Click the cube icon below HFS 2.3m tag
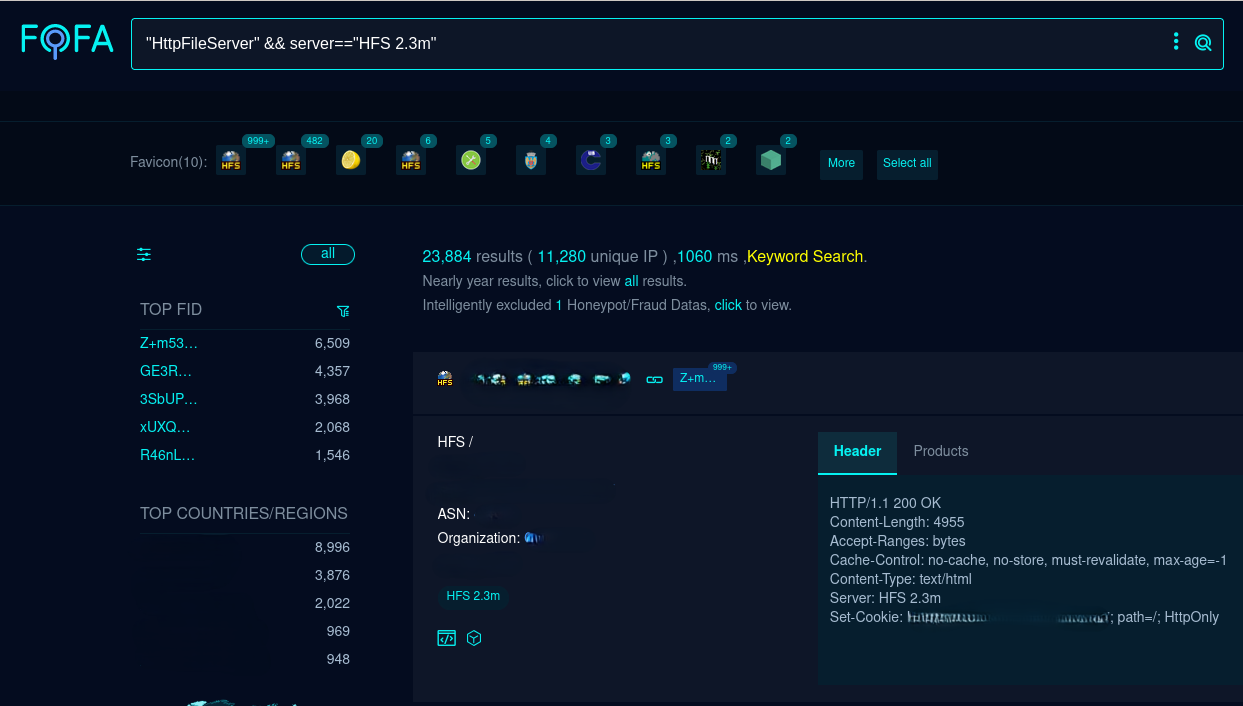The image size is (1243, 706). (474, 638)
